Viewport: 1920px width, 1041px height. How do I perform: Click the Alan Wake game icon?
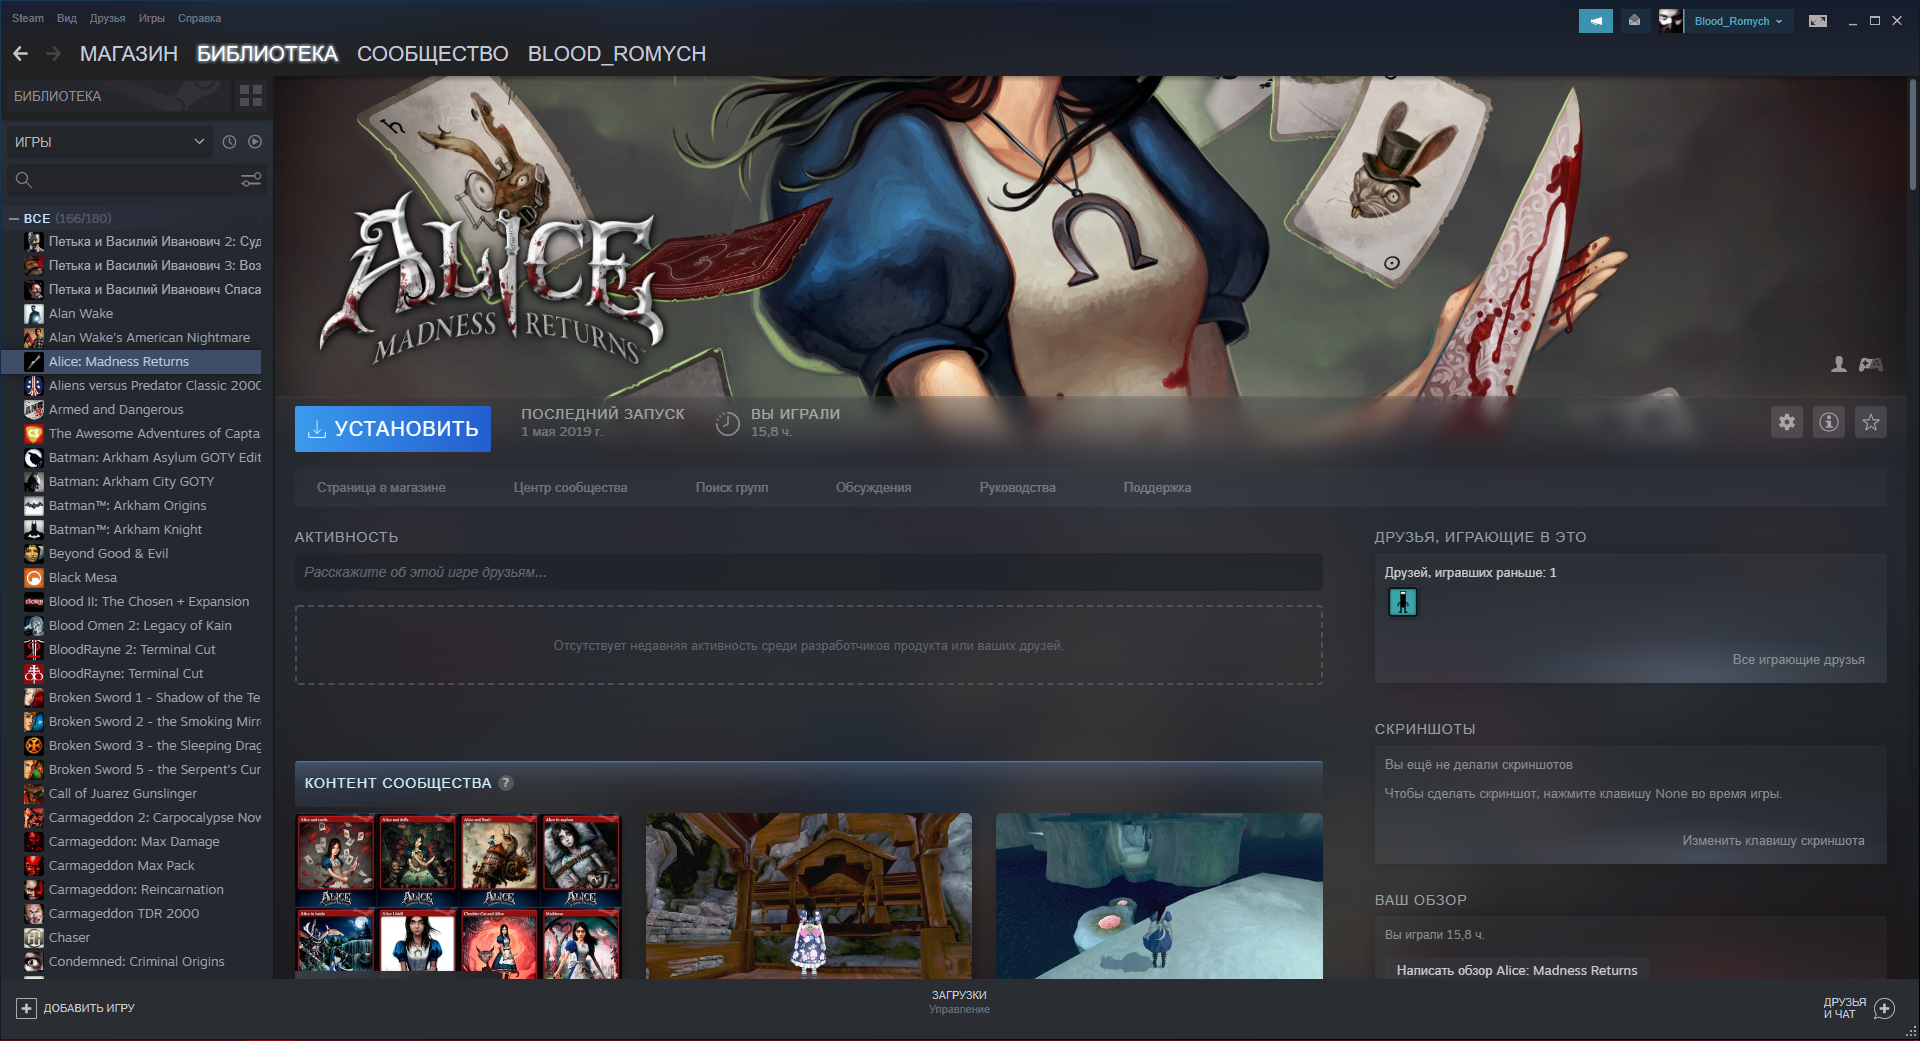pos(34,314)
